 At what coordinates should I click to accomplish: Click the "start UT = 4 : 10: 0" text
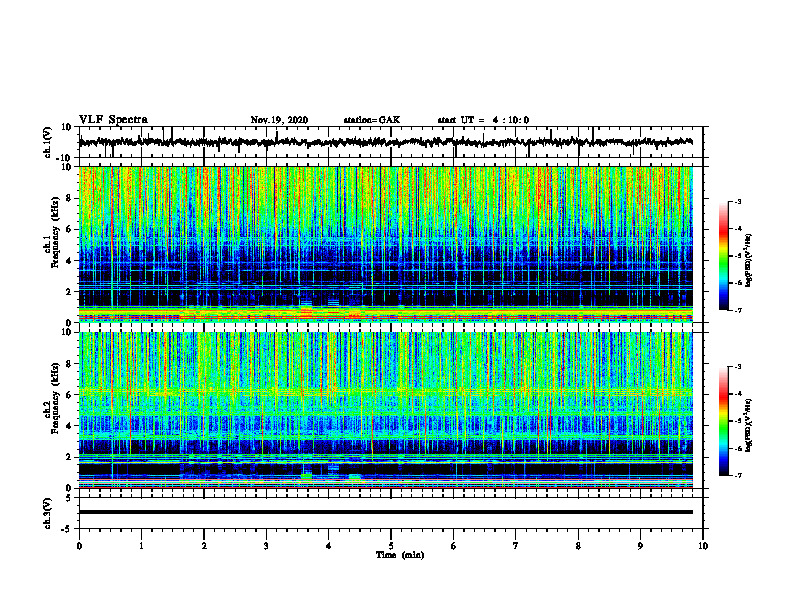(483, 120)
